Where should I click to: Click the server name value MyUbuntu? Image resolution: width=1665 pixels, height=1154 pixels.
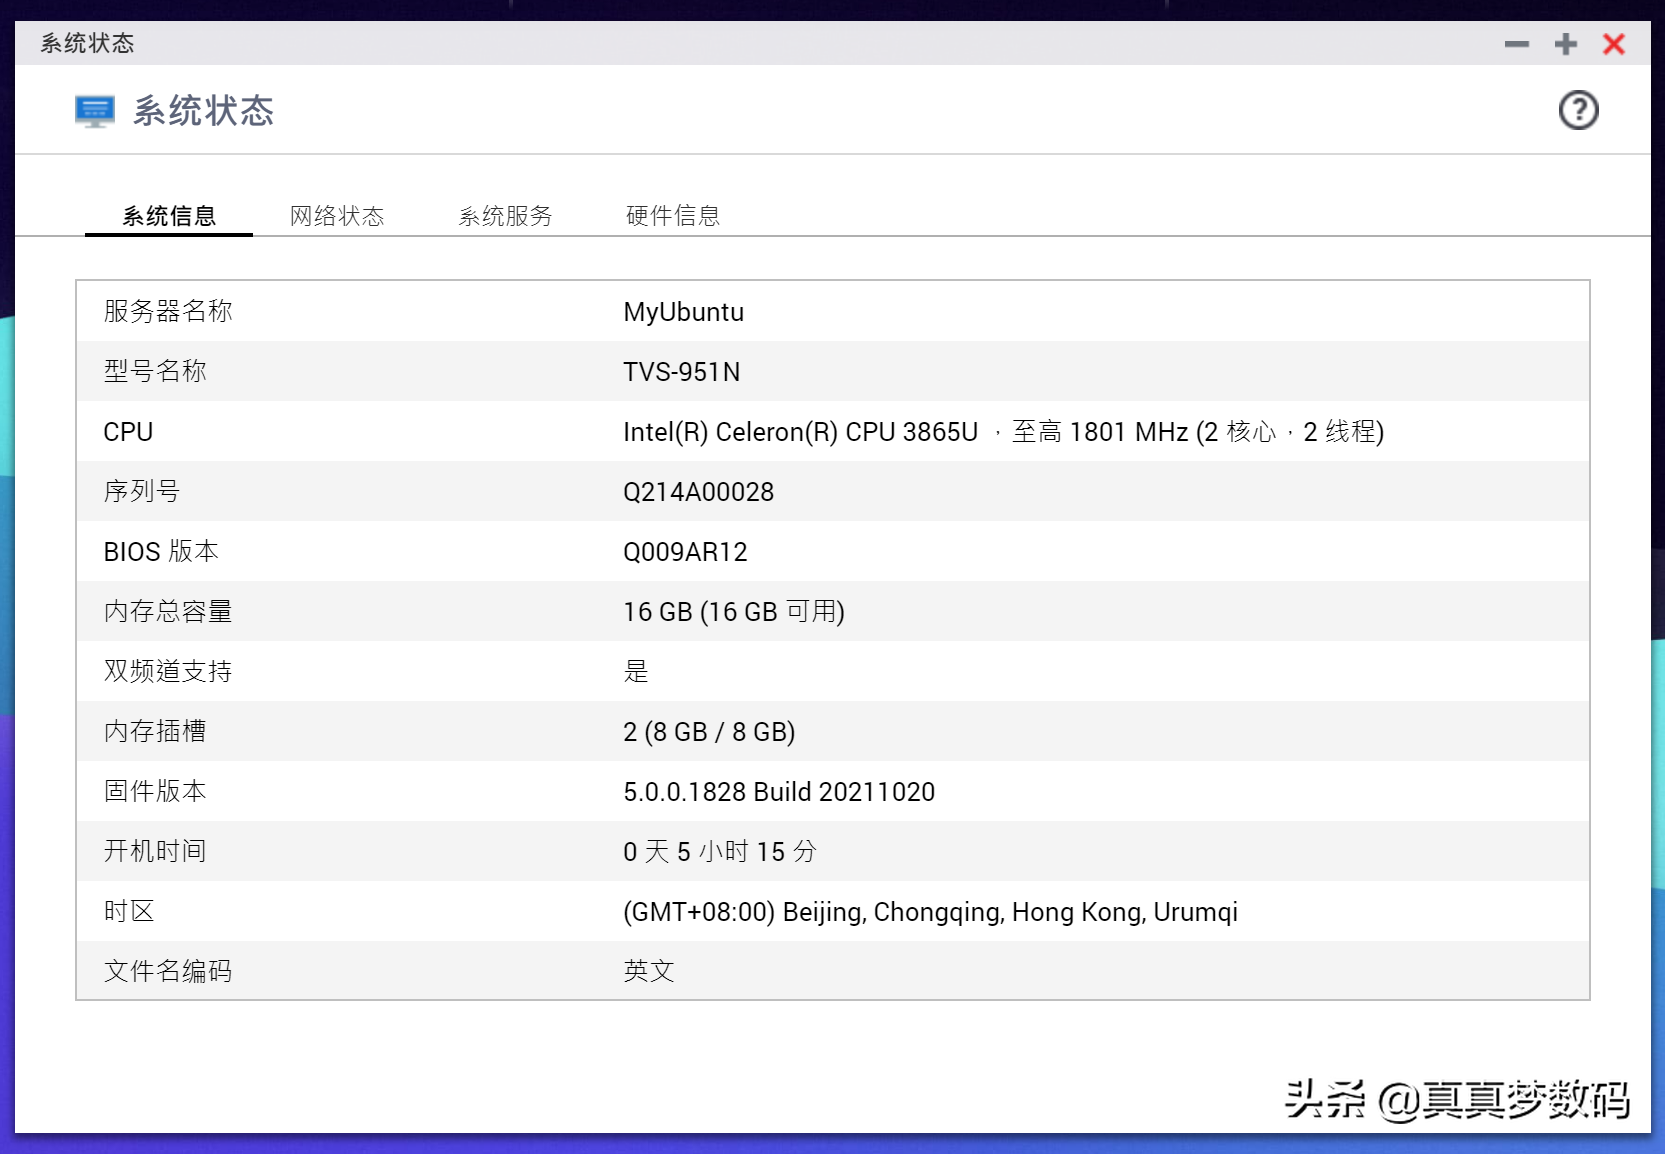683,312
